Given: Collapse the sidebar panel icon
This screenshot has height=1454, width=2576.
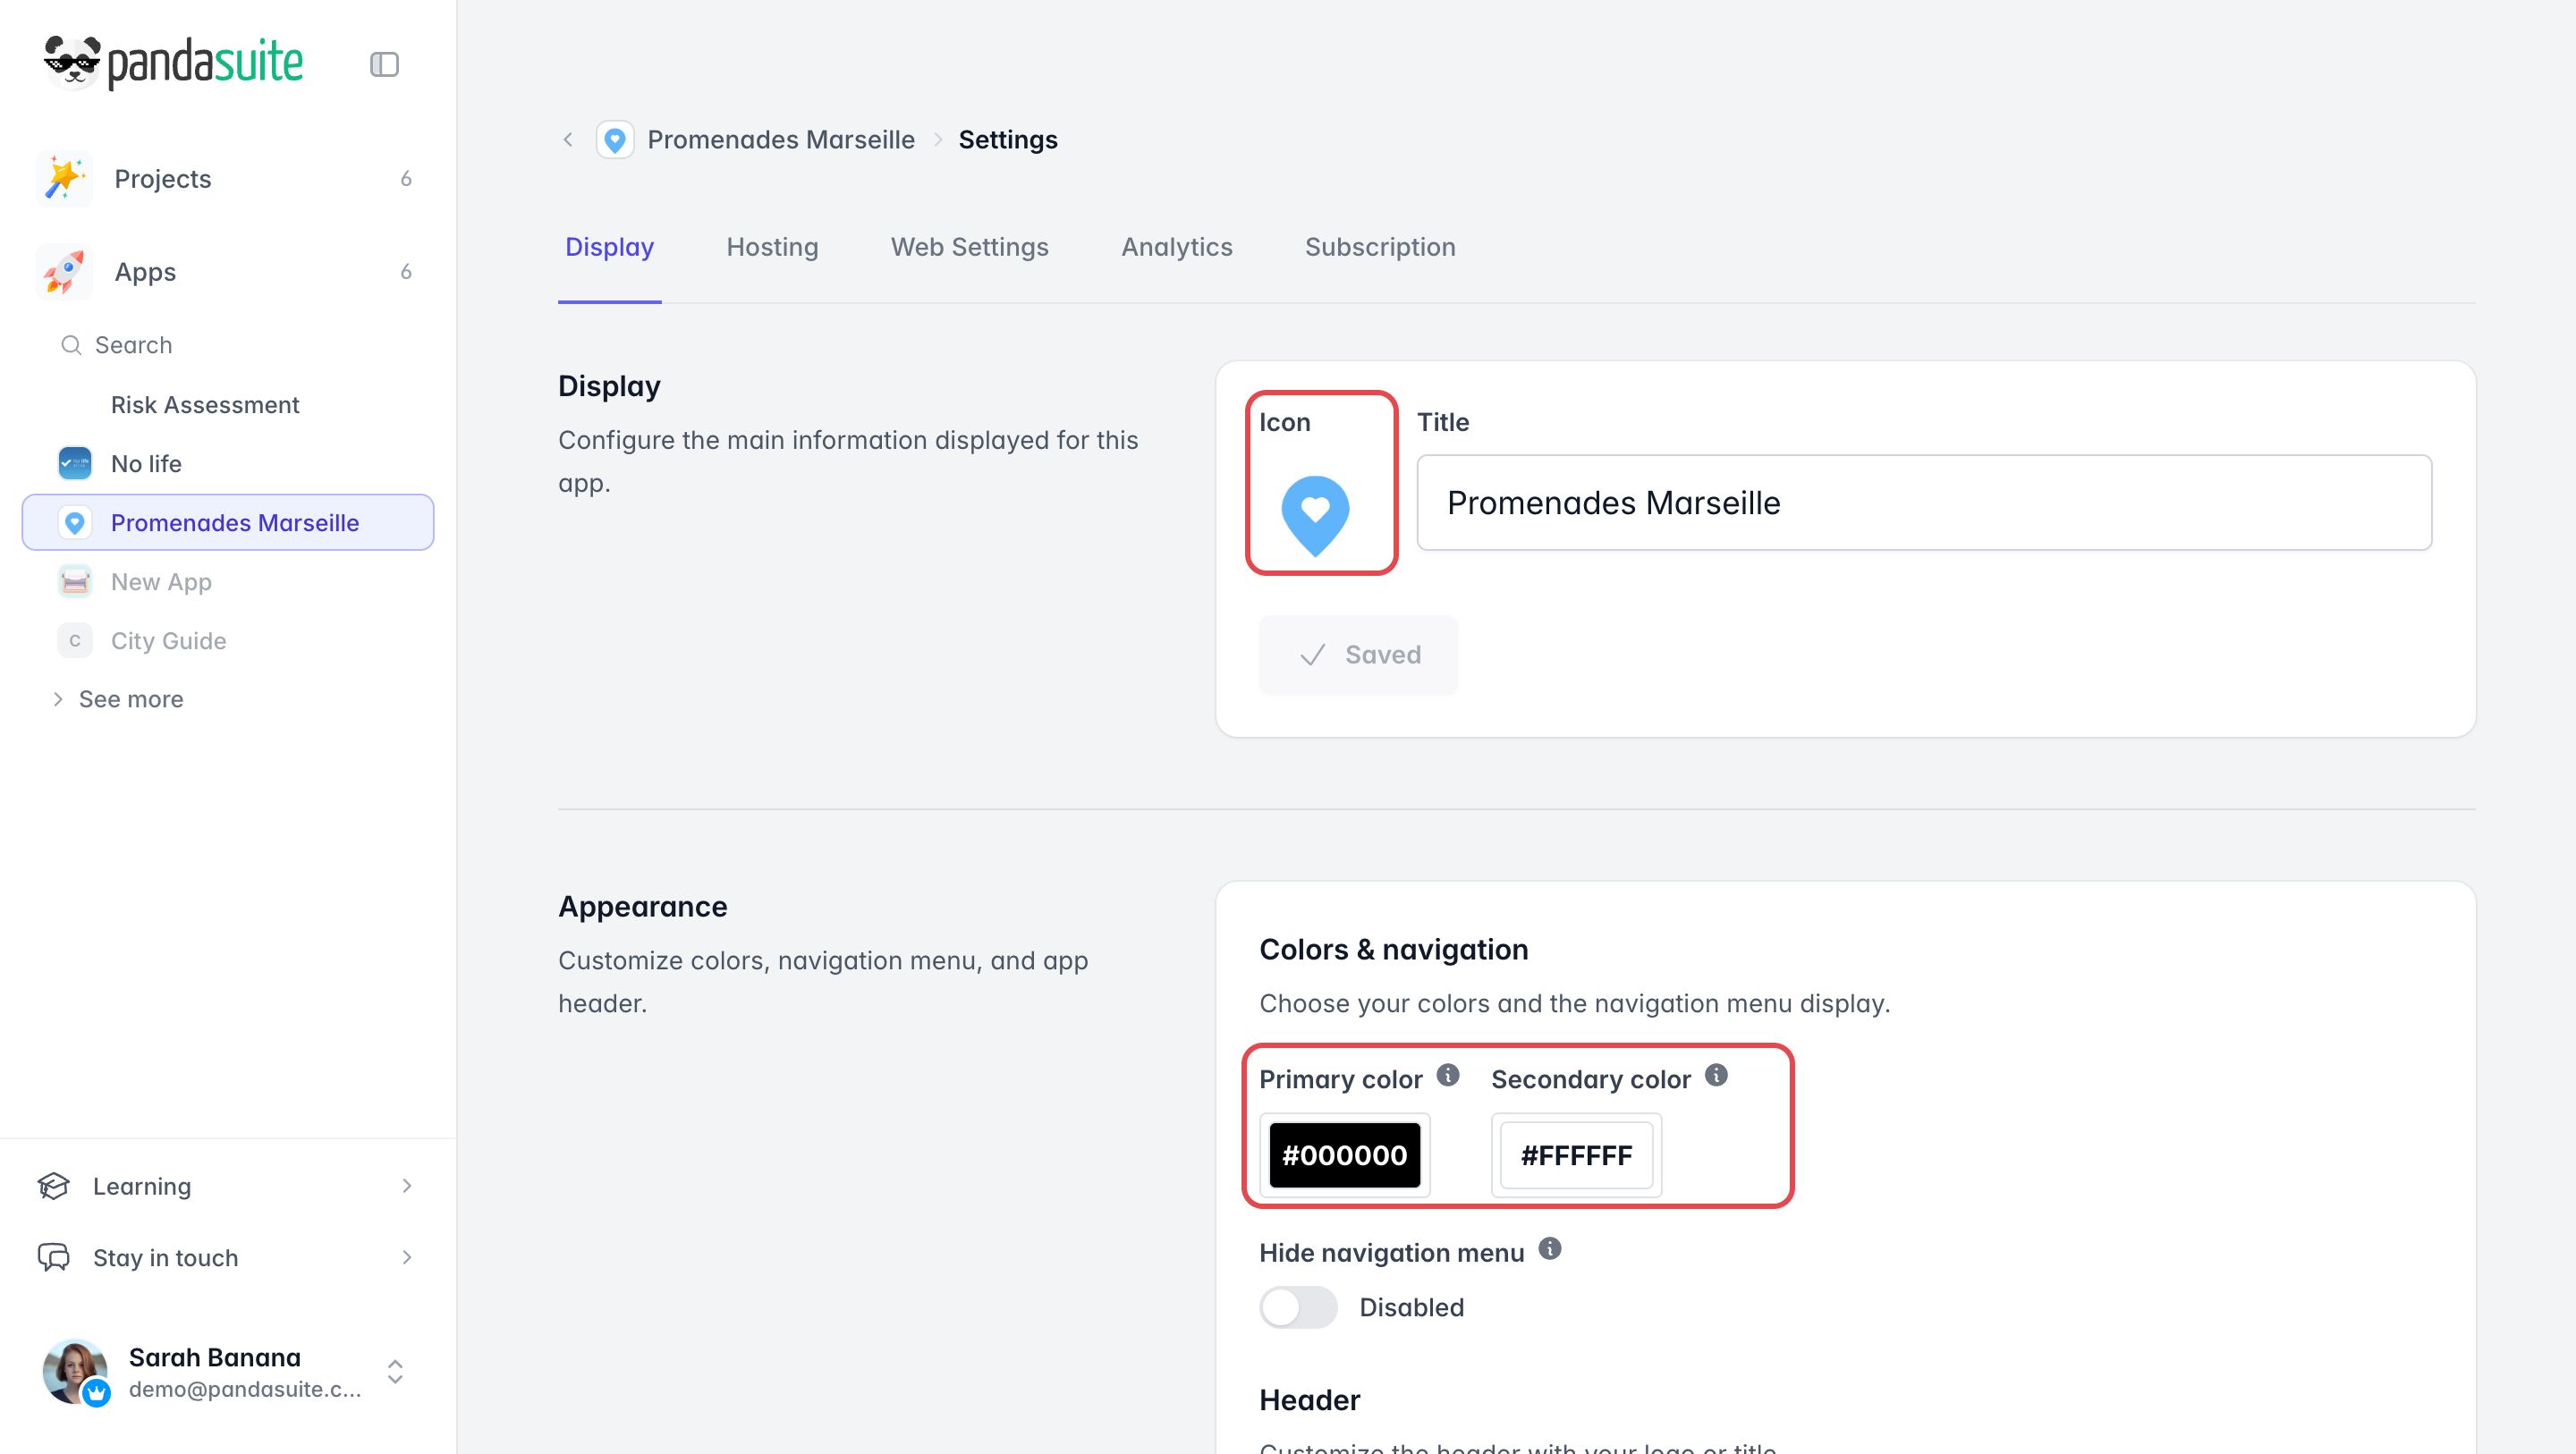Looking at the screenshot, I should (384, 64).
